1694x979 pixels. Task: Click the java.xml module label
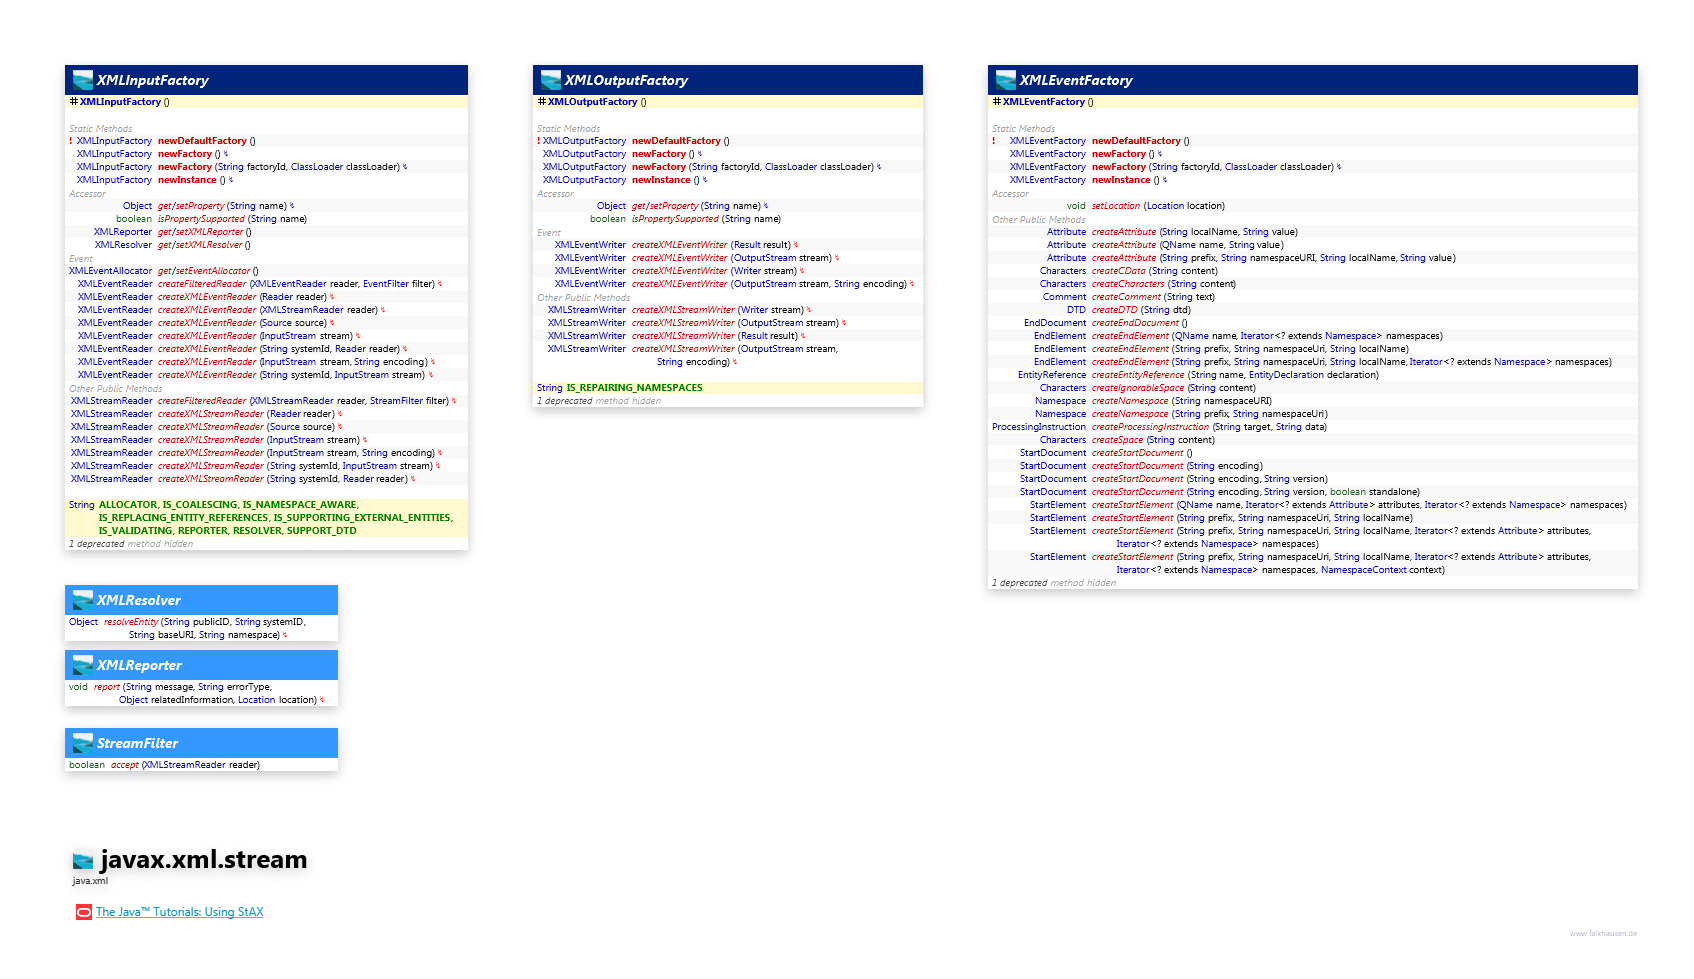[x=90, y=881]
